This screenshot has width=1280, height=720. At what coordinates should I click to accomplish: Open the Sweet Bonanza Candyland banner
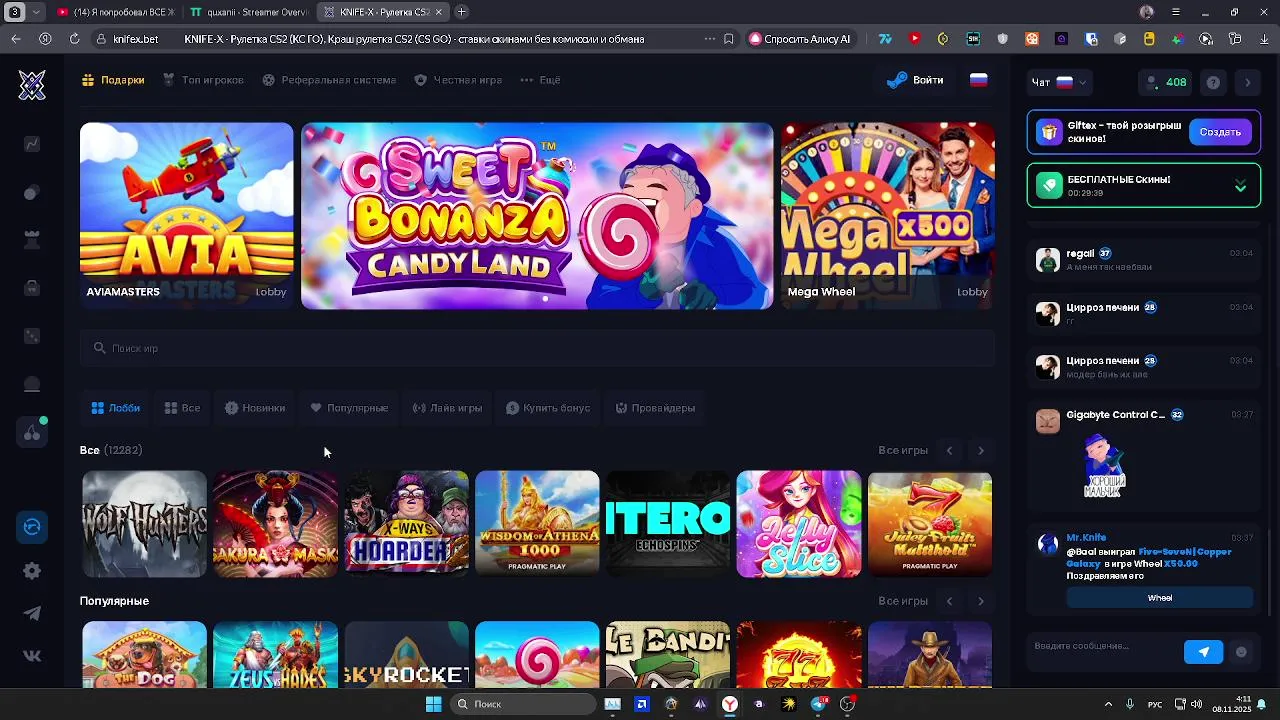pos(537,215)
